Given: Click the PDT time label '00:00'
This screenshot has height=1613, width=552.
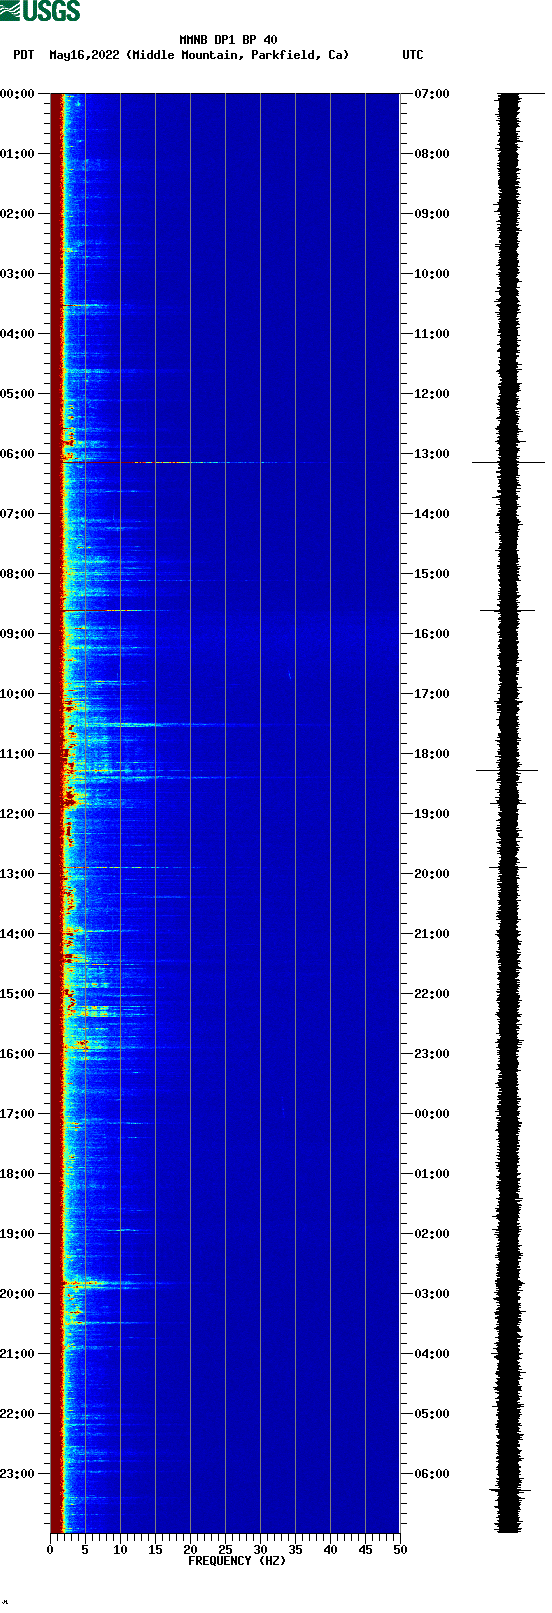Looking at the screenshot, I should 17,94.
